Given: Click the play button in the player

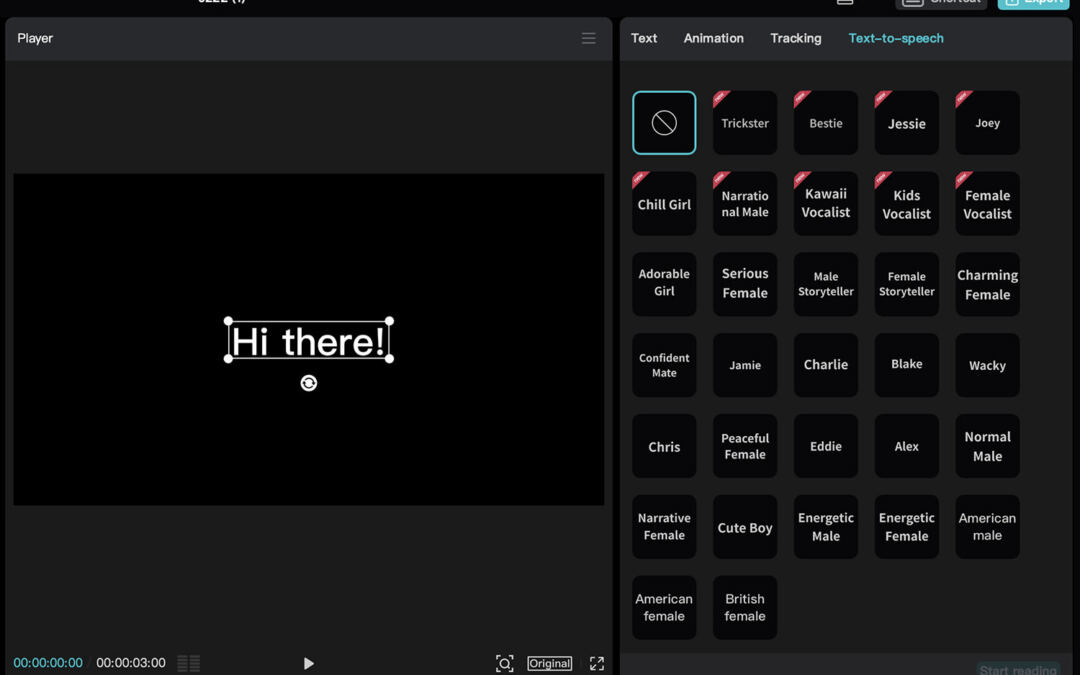Looking at the screenshot, I should 308,663.
